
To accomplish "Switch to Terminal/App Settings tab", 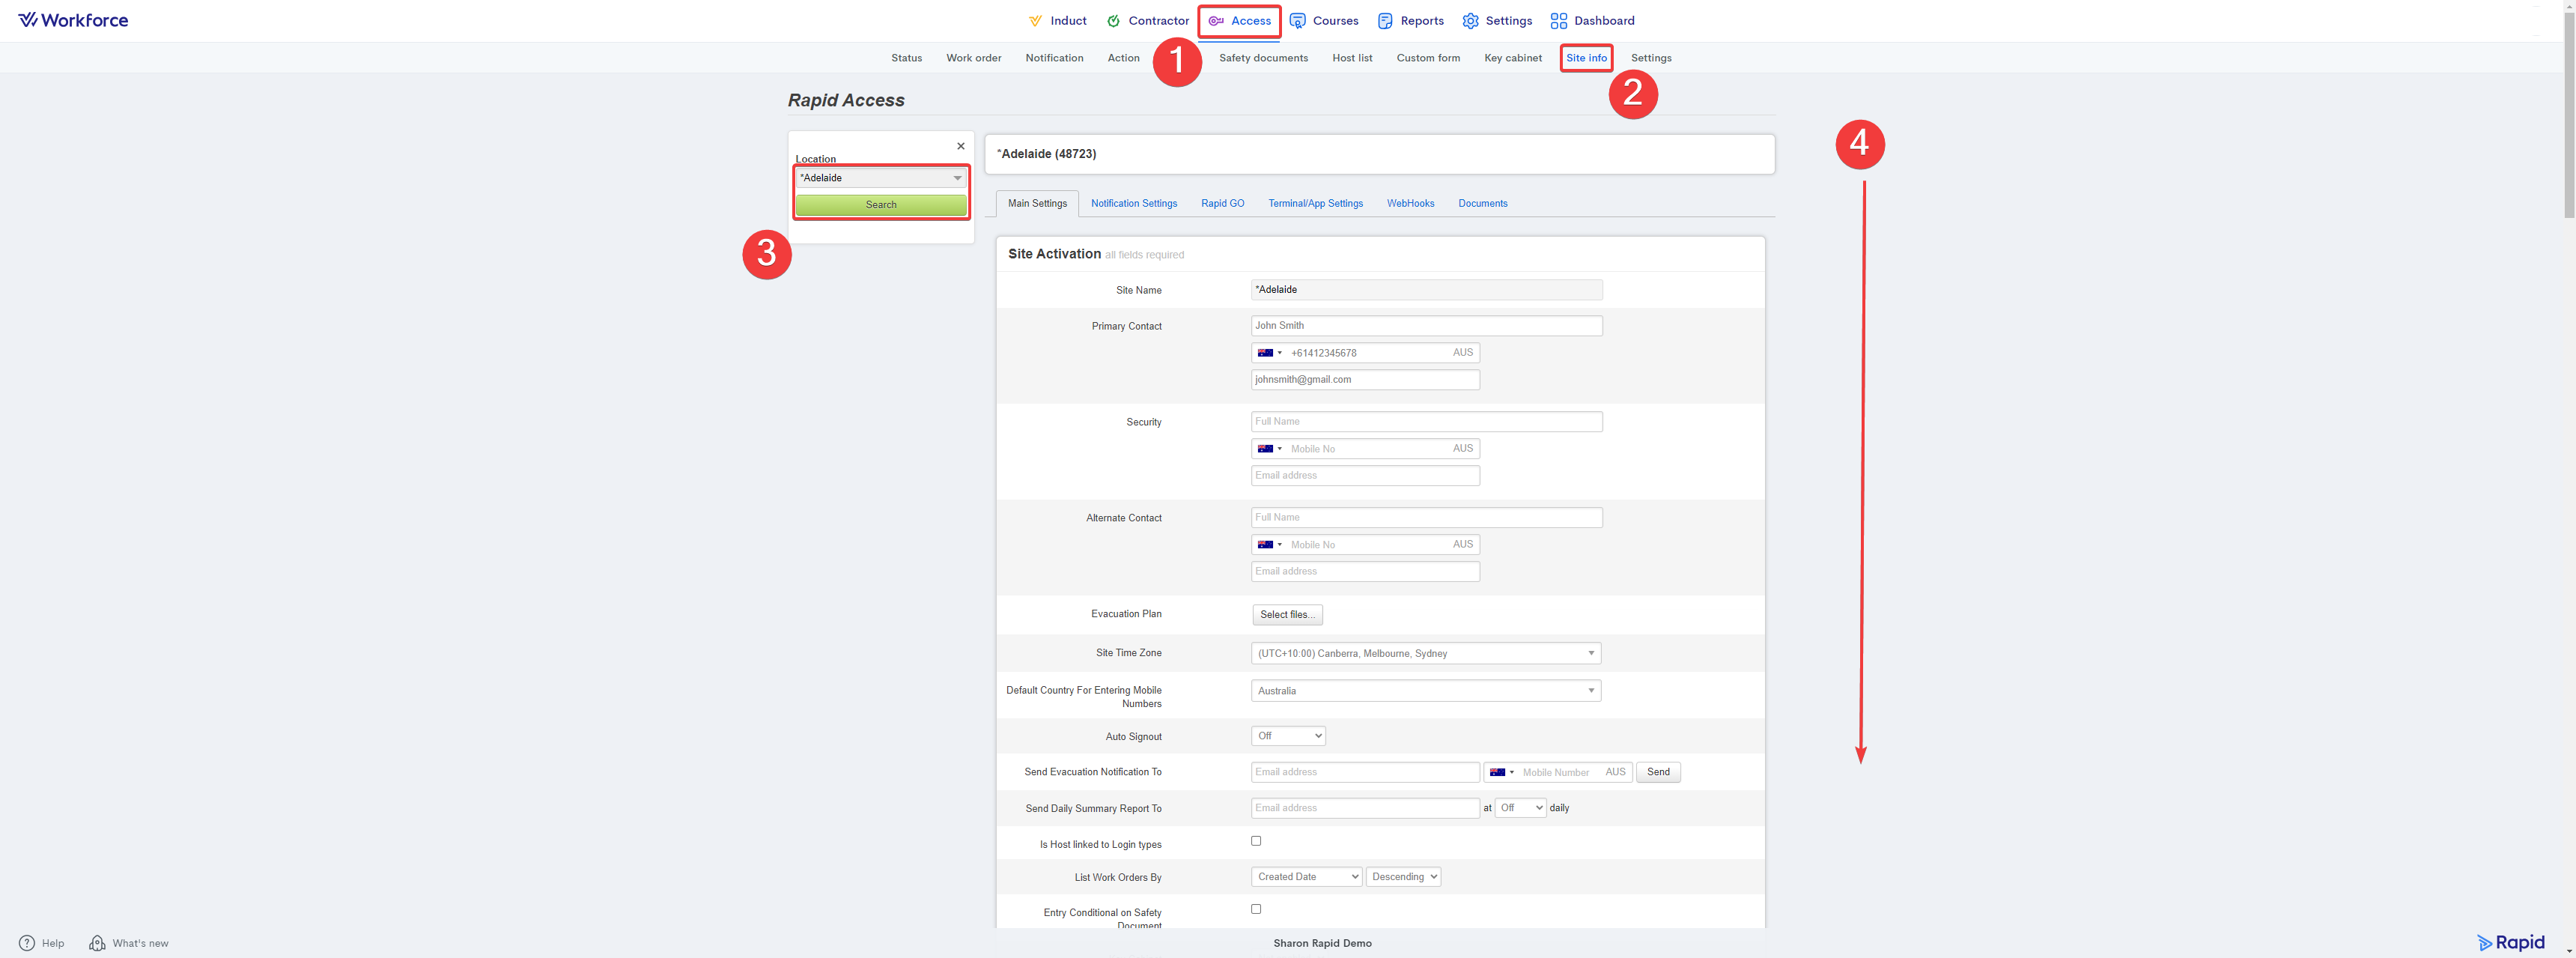I will (1315, 204).
